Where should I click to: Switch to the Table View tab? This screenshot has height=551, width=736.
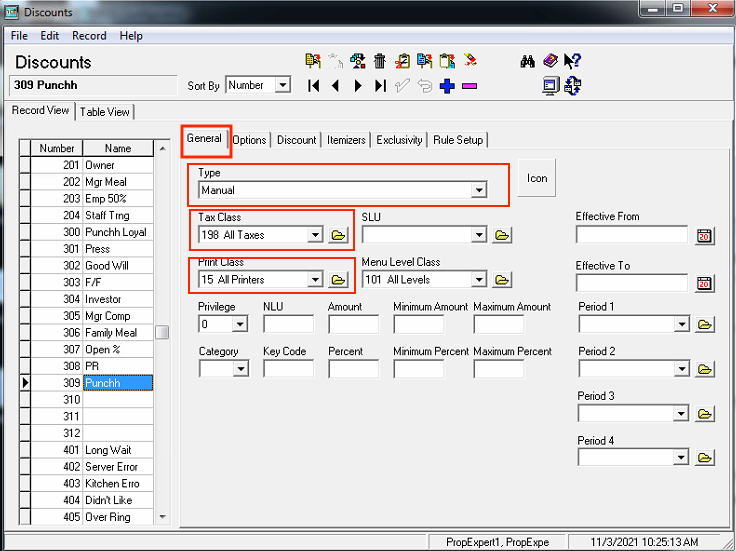[x=104, y=112]
